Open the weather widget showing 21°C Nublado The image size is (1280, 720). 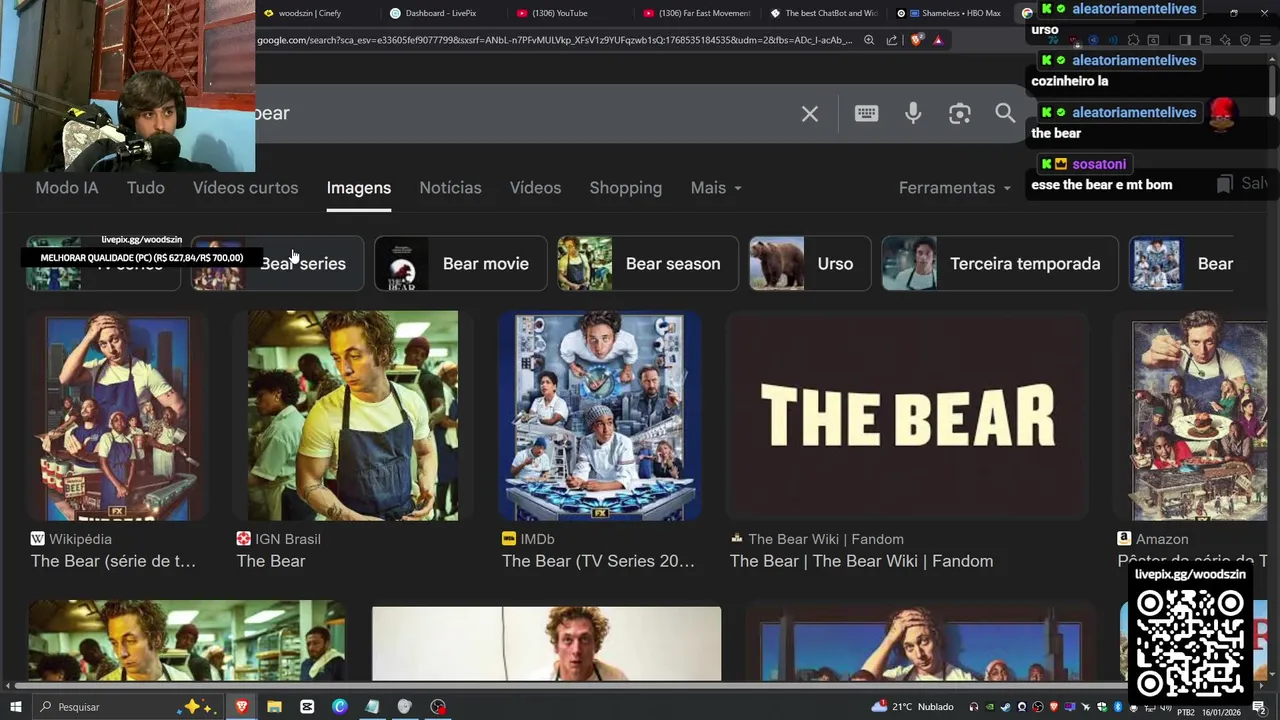913,707
